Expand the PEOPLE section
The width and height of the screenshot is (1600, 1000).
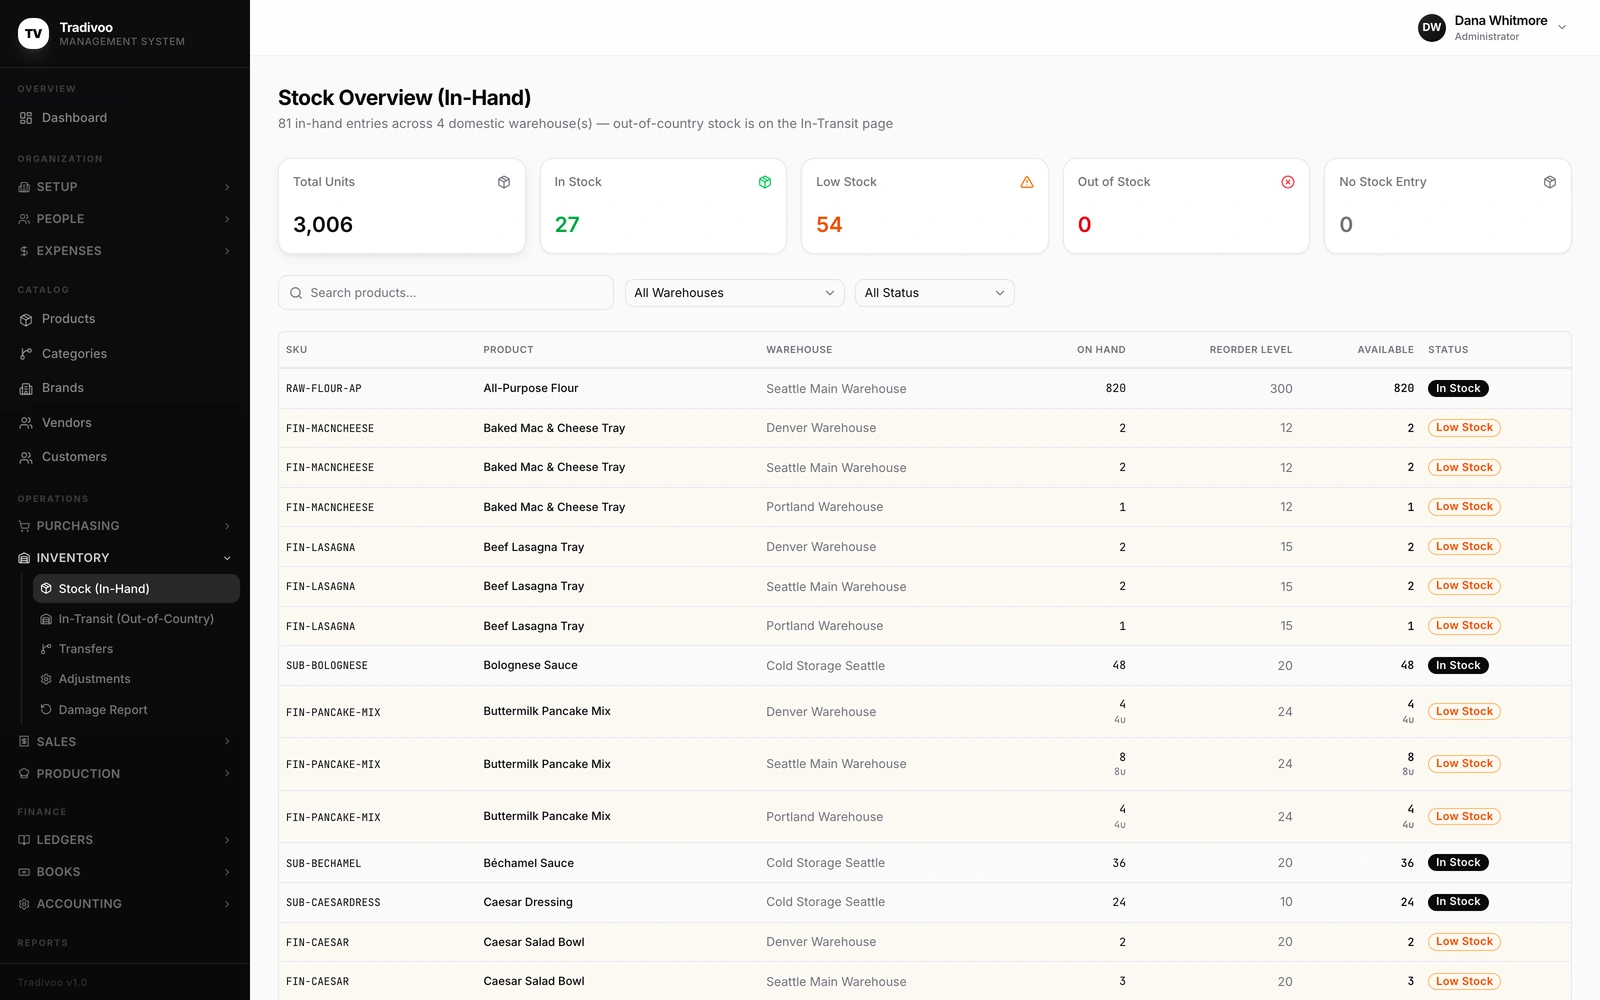[125, 219]
